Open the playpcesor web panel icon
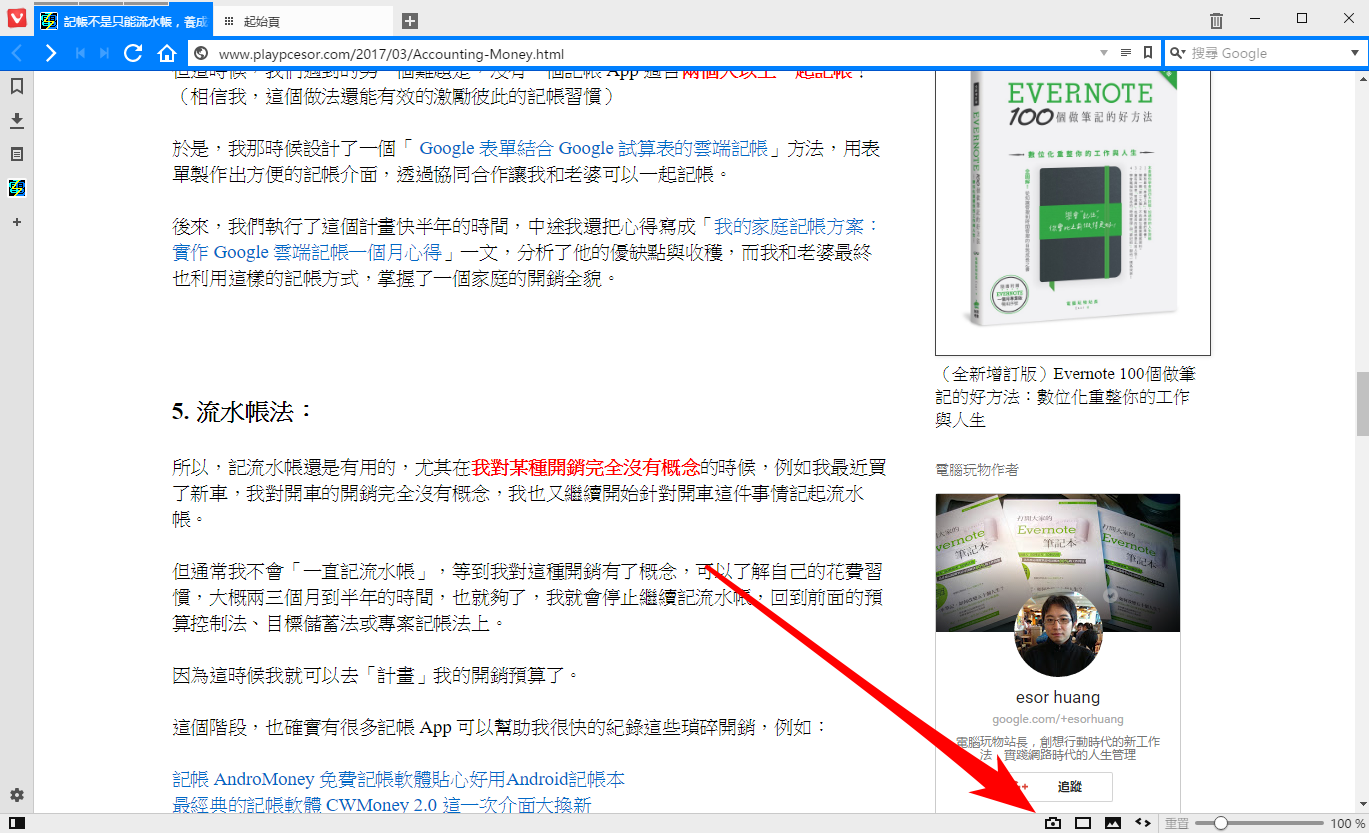Viewport: 1369px width, 833px height. [x=17, y=188]
